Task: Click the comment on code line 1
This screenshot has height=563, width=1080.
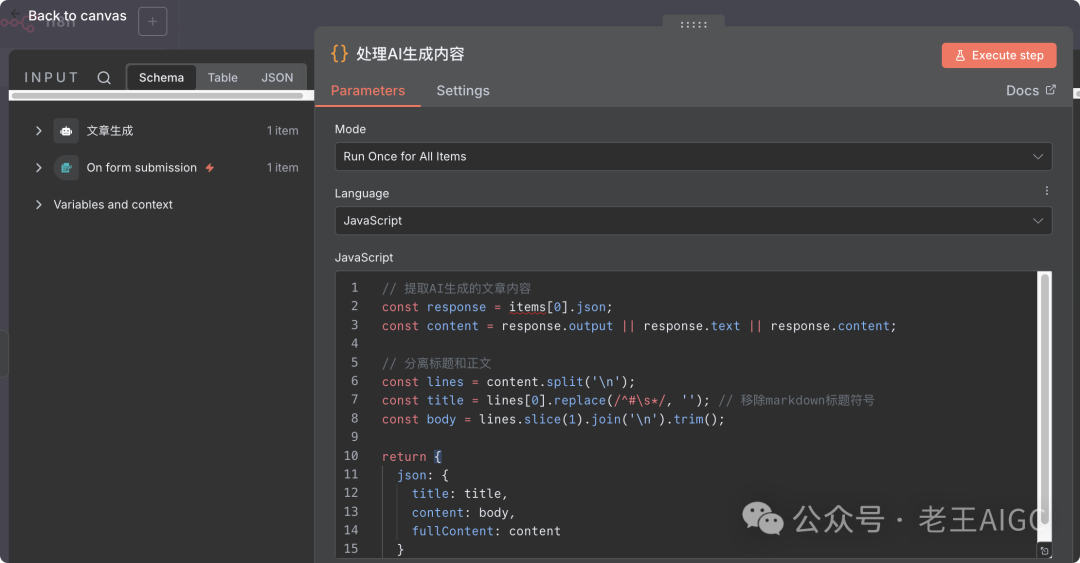Action: coord(457,288)
